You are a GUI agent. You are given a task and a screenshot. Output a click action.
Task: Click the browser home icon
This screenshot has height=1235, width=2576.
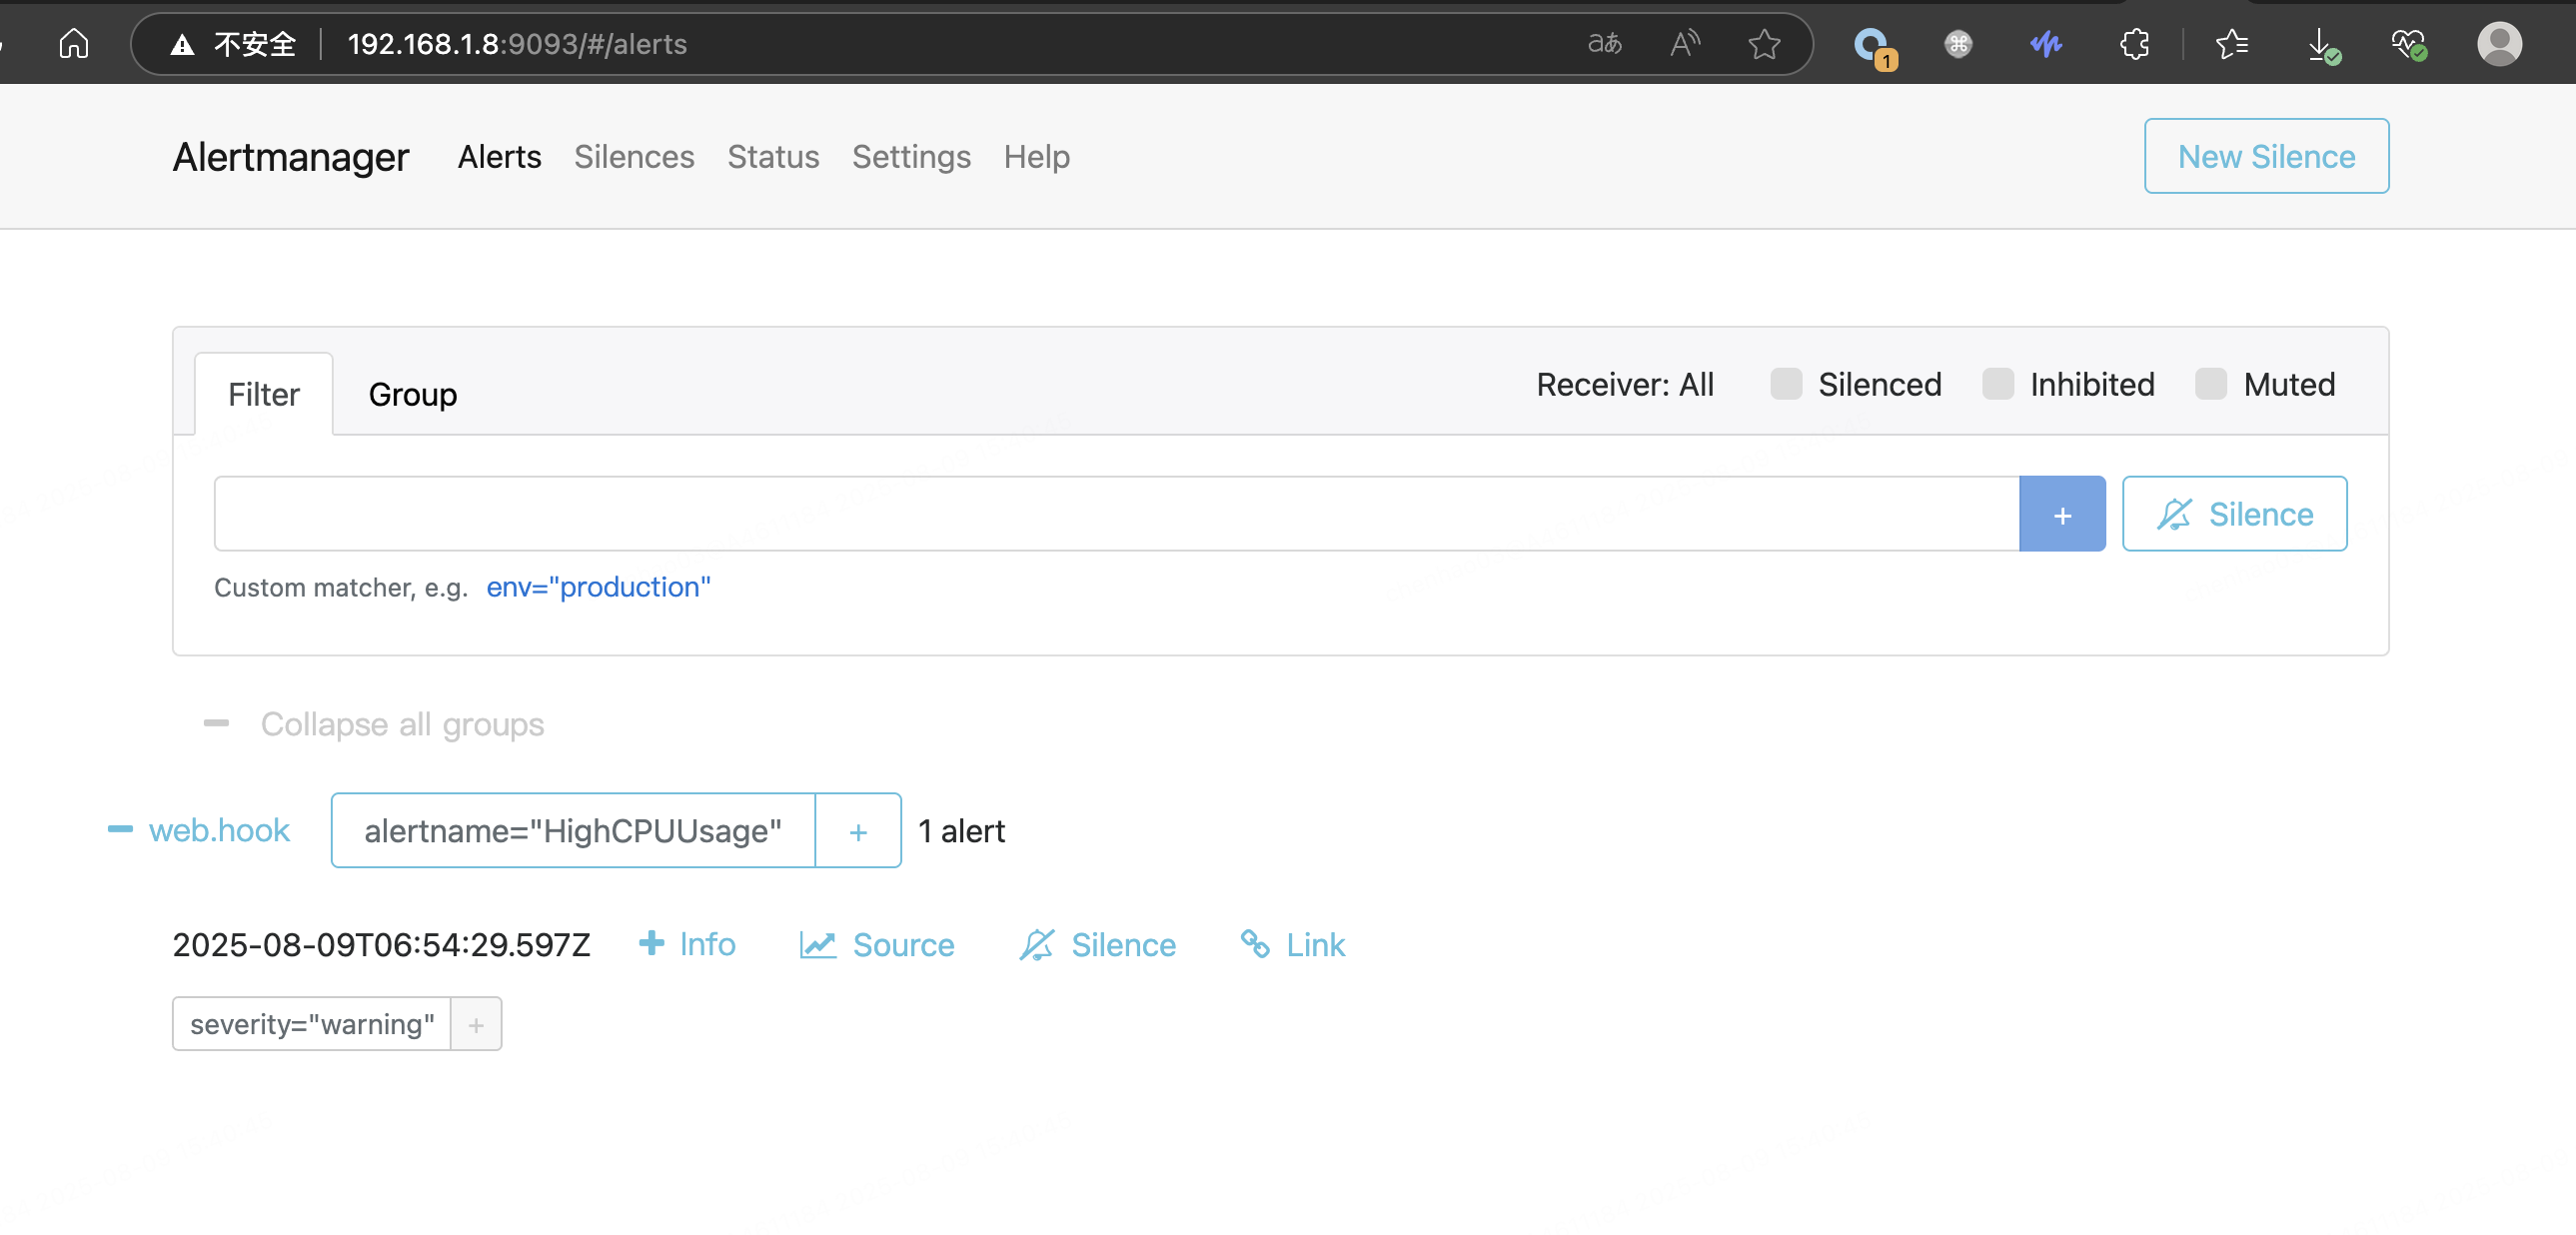coord(74,44)
